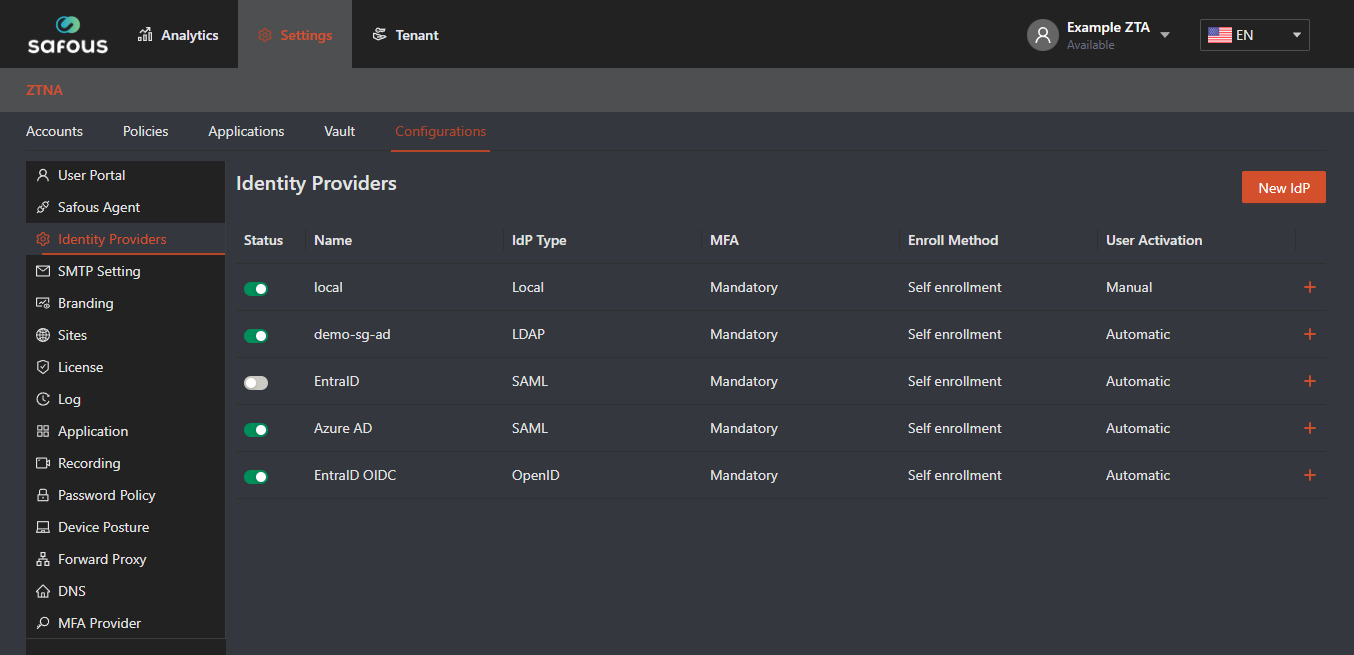Click the Password Policy lock icon

(x=43, y=495)
